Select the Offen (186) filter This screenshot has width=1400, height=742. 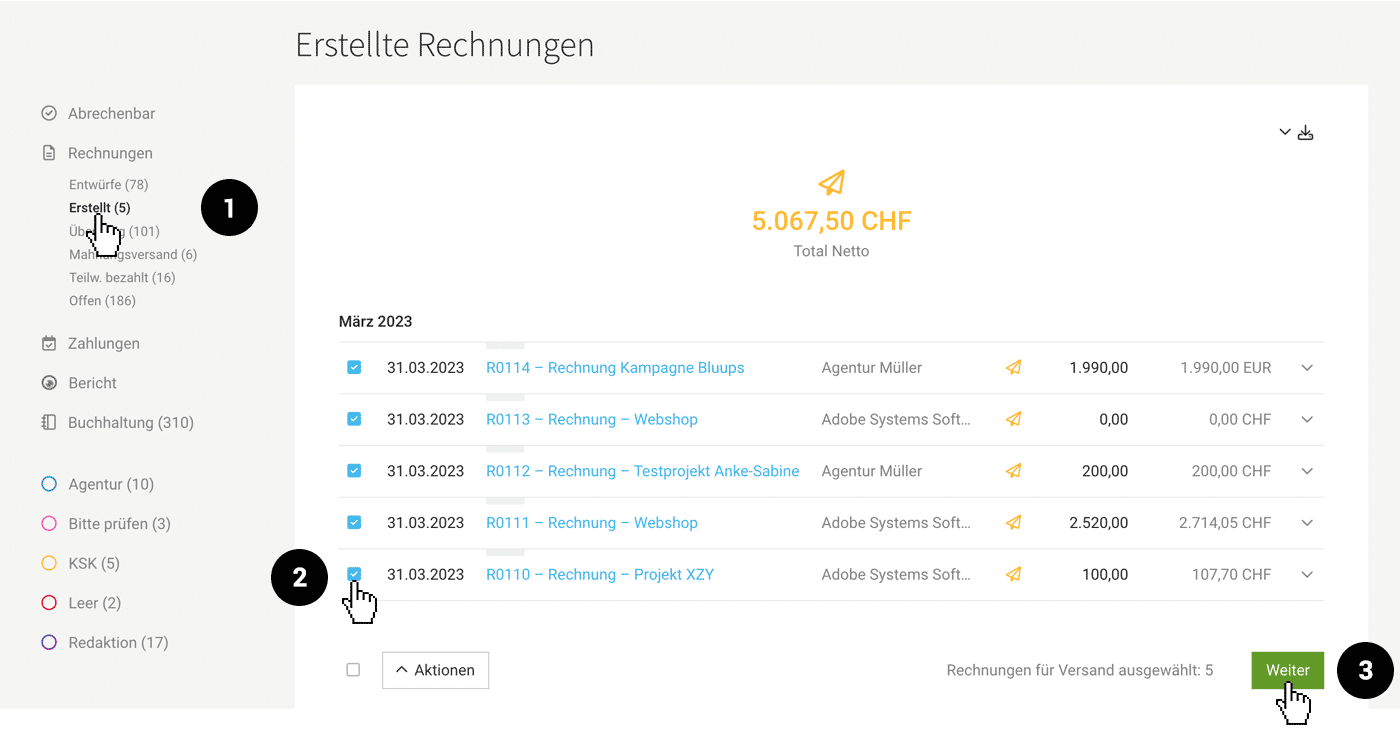coord(102,300)
